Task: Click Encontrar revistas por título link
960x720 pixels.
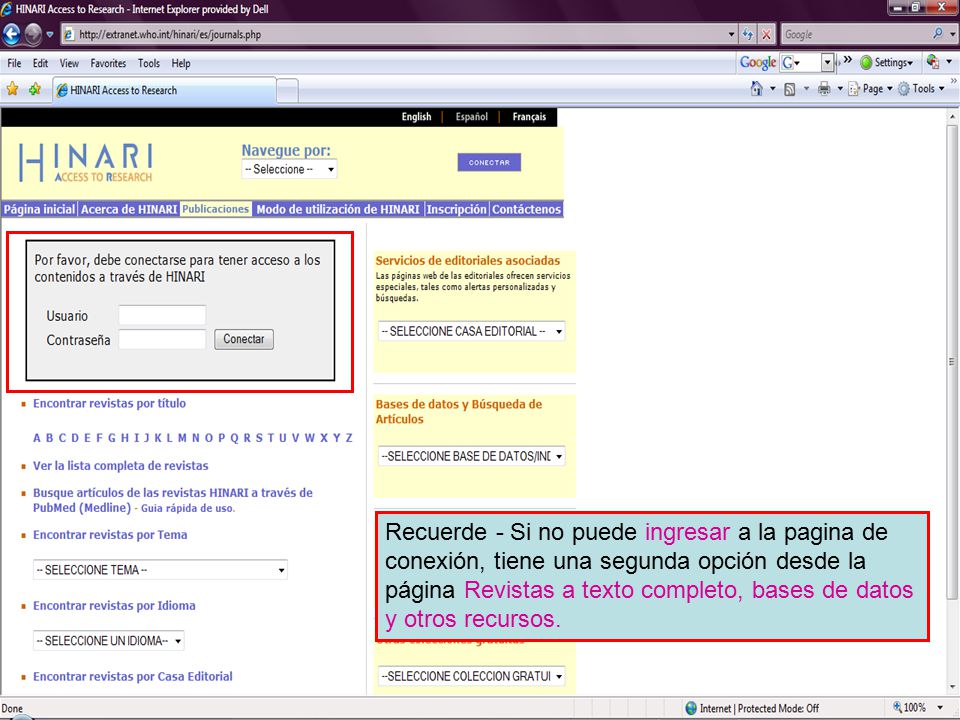Action: tap(110, 403)
